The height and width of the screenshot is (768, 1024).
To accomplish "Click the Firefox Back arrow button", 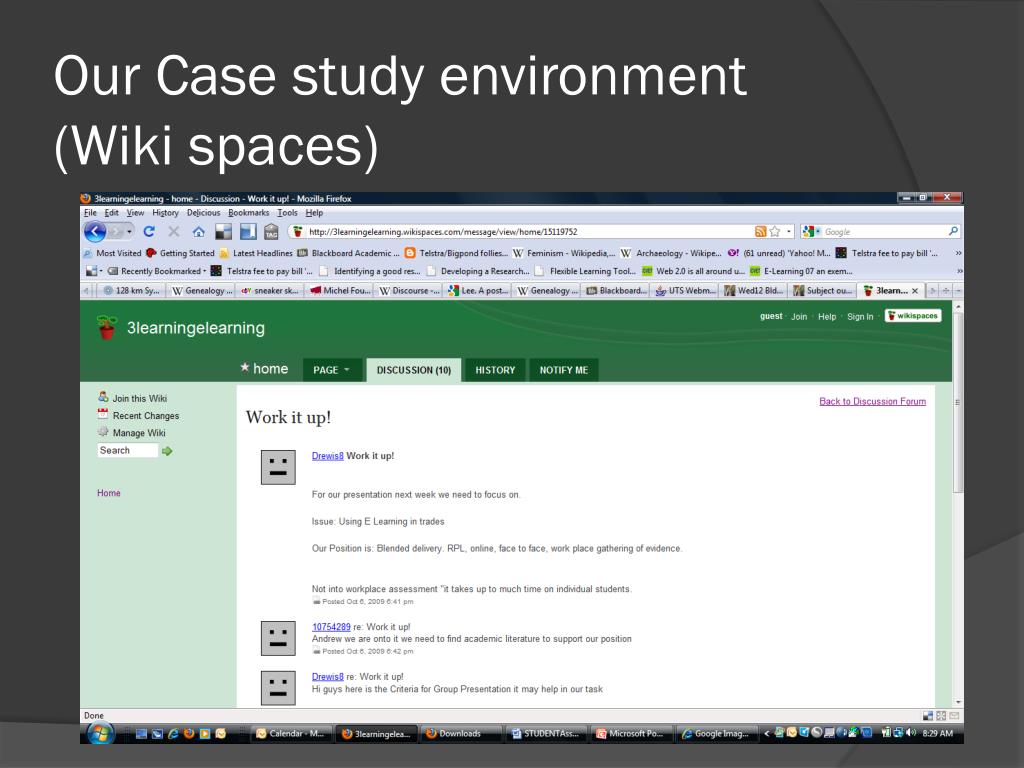I will (x=94, y=232).
